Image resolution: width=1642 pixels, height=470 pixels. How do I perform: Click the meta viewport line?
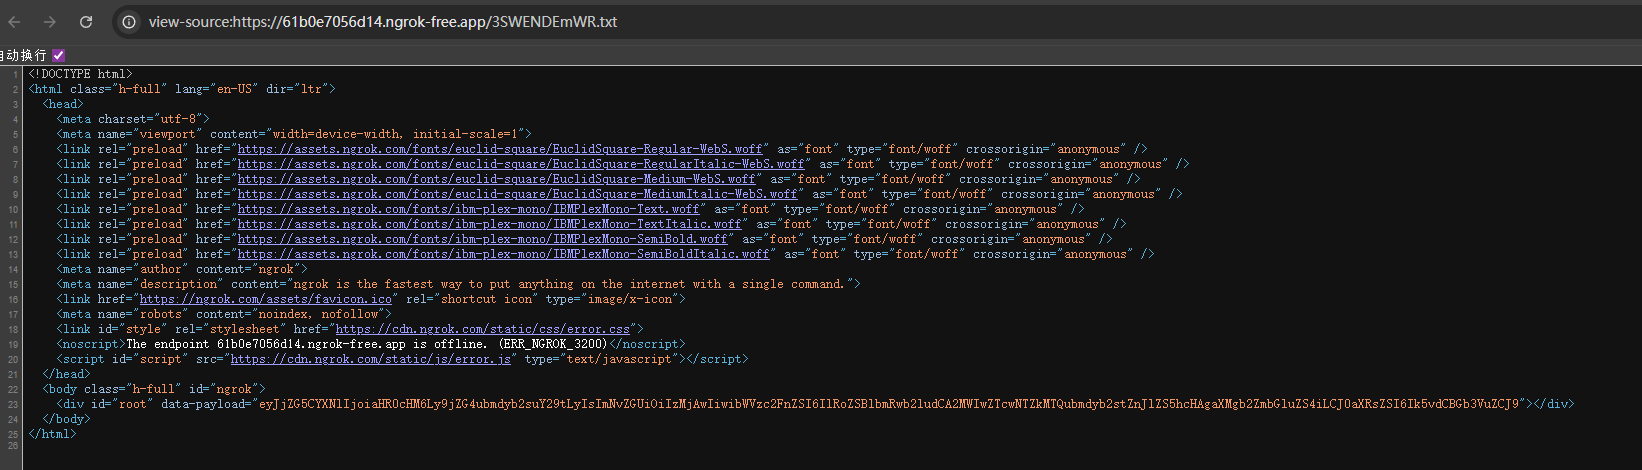[x=294, y=134]
